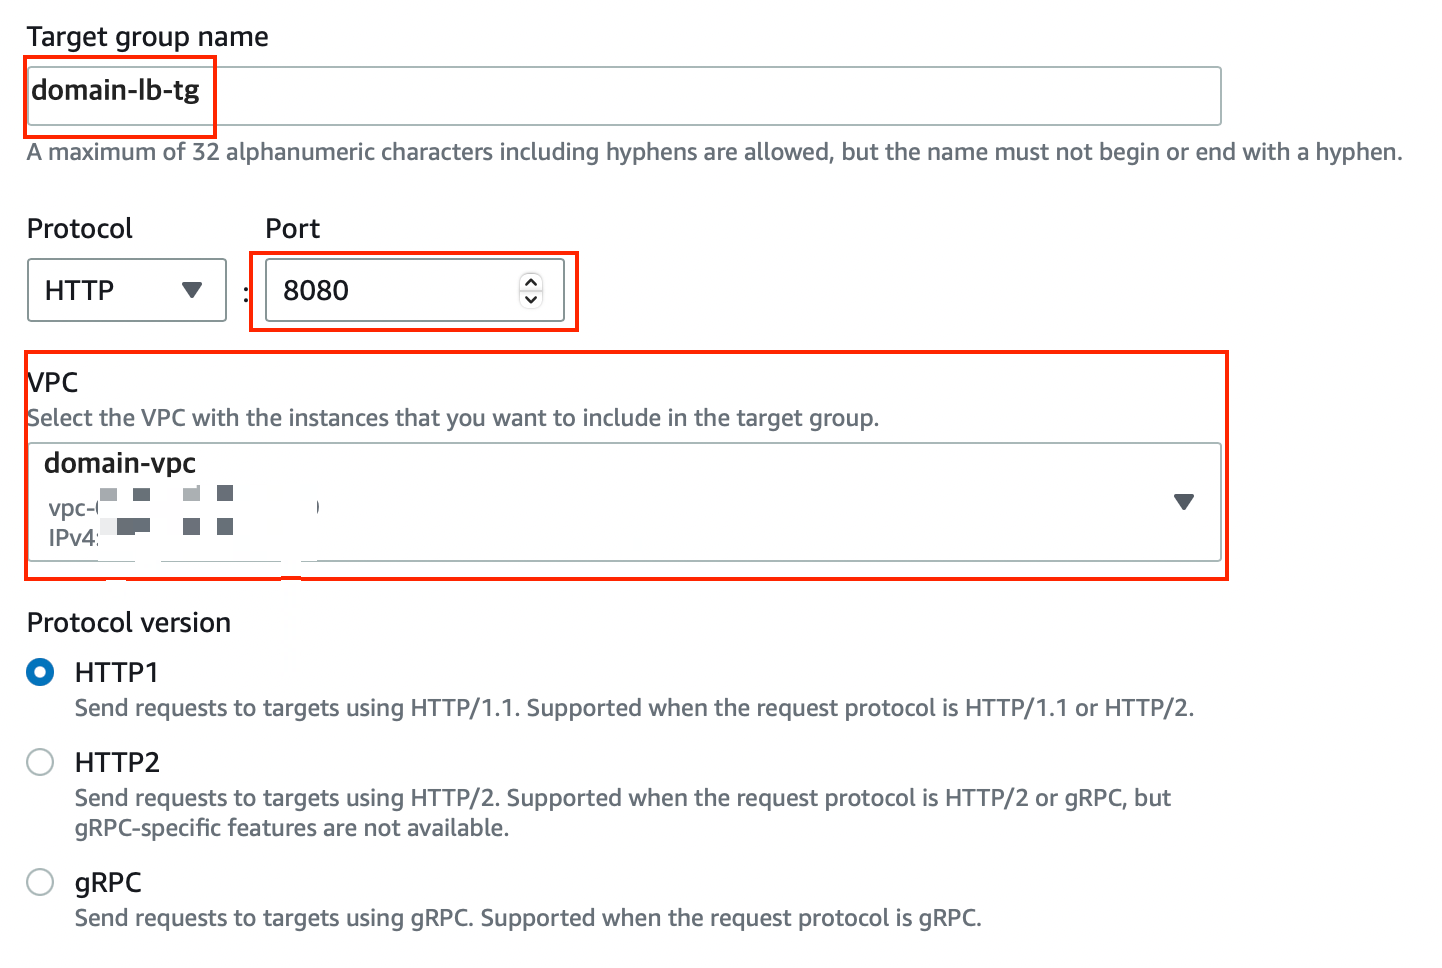Screen dimensions: 1442x968
Task: Click the "Protocol" field label
Action: 80,229
